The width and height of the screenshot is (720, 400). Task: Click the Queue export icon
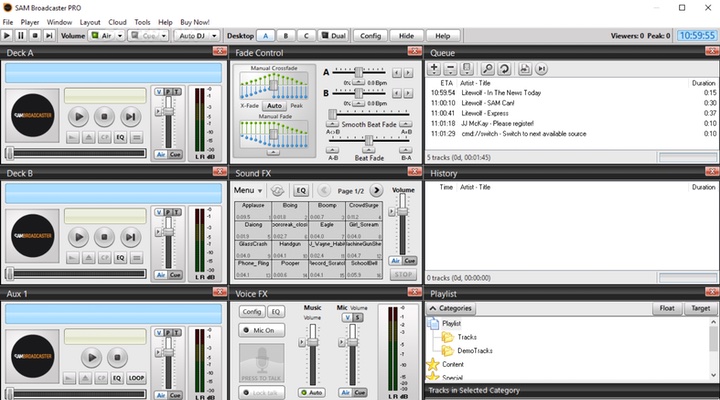pos(525,69)
